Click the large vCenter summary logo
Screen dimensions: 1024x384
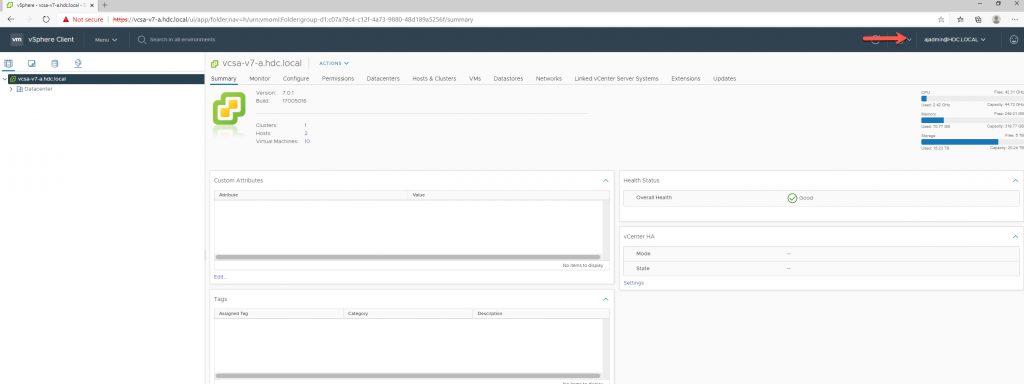coord(229,108)
